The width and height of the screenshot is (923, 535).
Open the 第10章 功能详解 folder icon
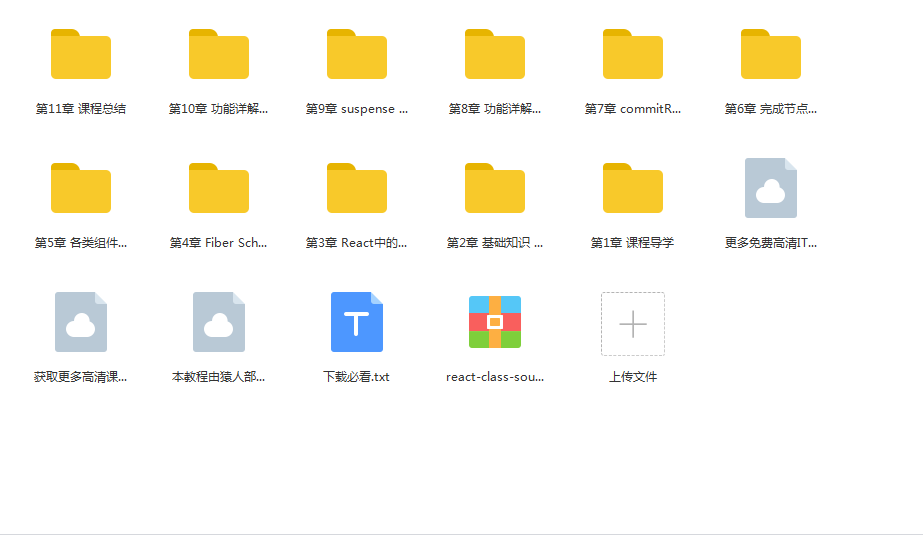[219, 55]
